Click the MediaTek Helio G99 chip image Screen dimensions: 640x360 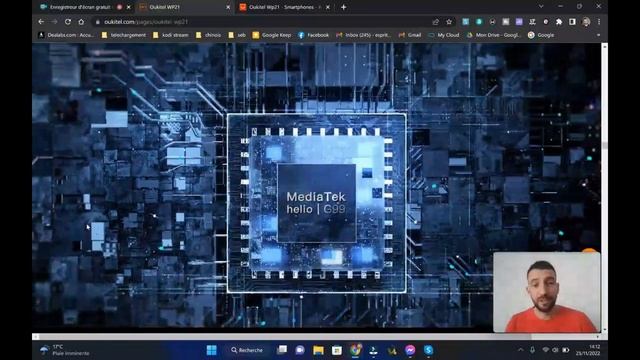tap(317, 203)
